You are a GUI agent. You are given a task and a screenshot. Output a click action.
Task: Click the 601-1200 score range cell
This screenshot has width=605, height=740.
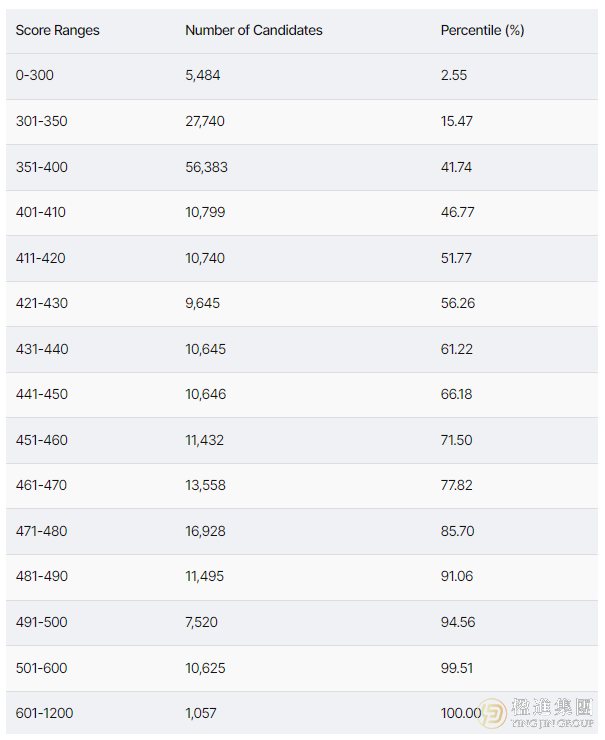tap(44, 713)
